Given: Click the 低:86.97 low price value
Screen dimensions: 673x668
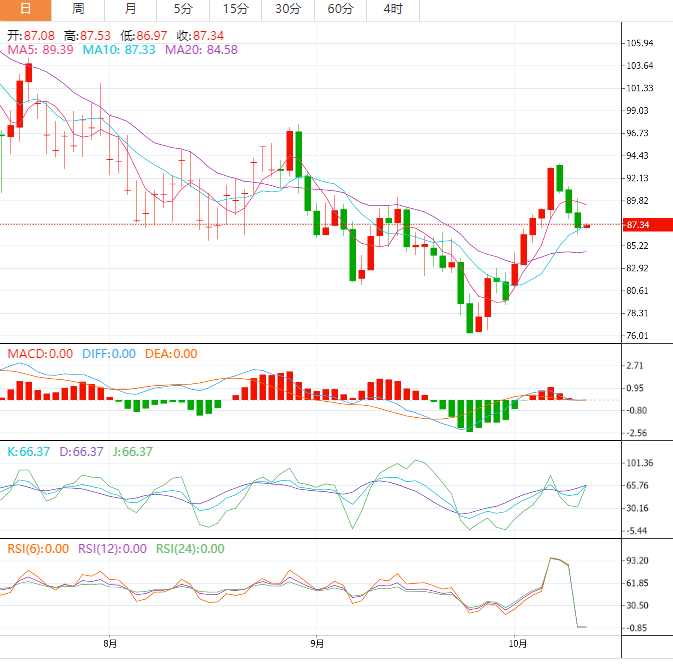Looking at the screenshot, I should tap(144, 36).
